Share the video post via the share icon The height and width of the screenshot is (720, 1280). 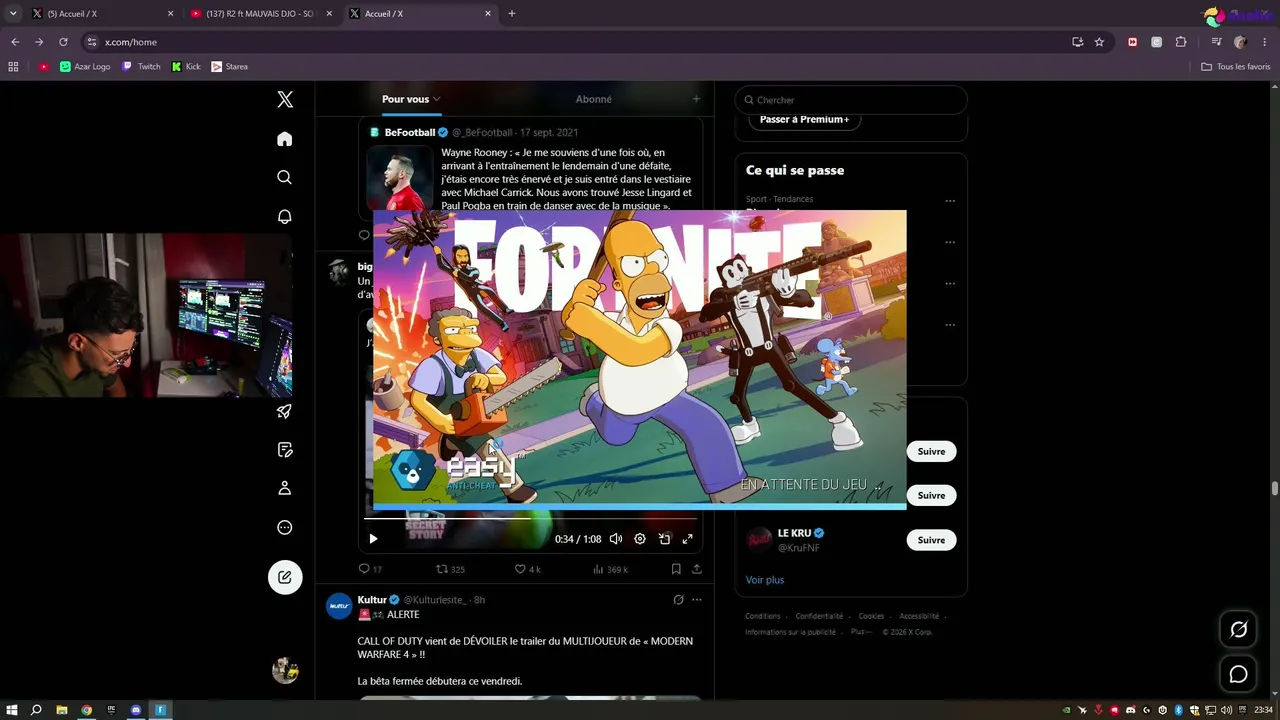click(x=697, y=569)
